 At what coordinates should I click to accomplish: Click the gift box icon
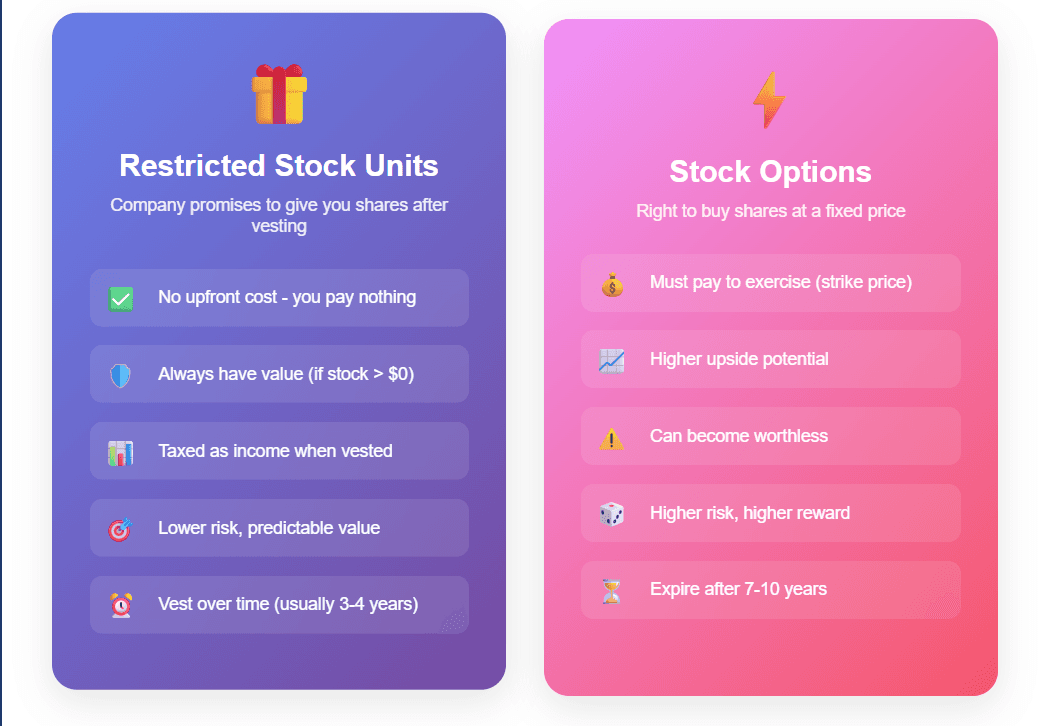pyautogui.click(x=279, y=95)
